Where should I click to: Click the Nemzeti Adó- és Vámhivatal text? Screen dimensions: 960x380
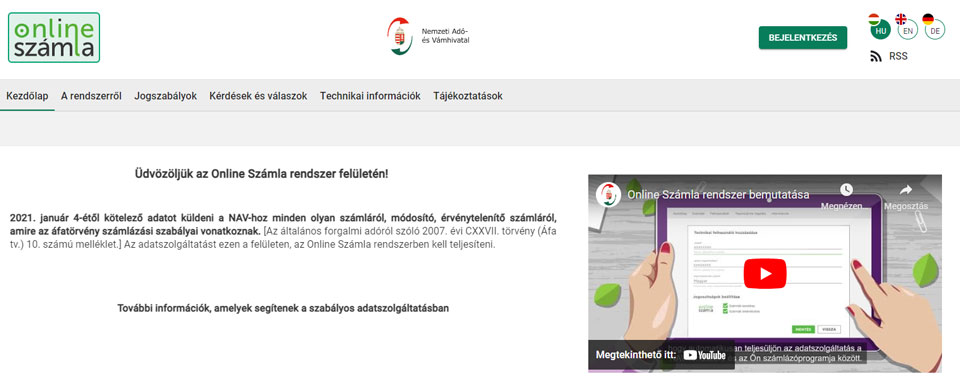click(446, 35)
